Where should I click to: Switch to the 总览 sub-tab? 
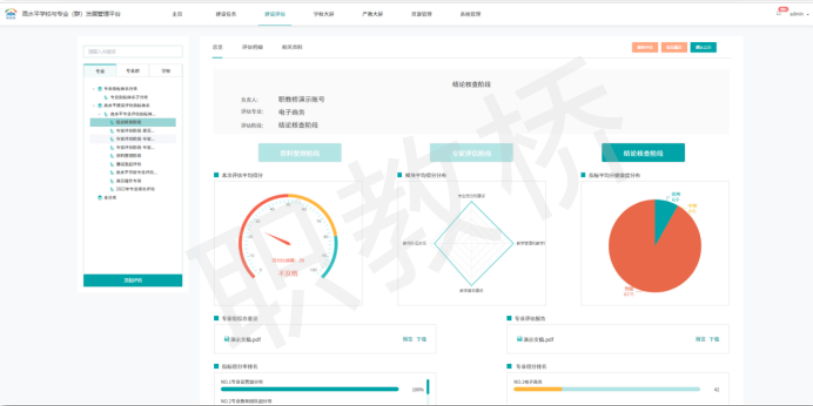pos(217,47)
